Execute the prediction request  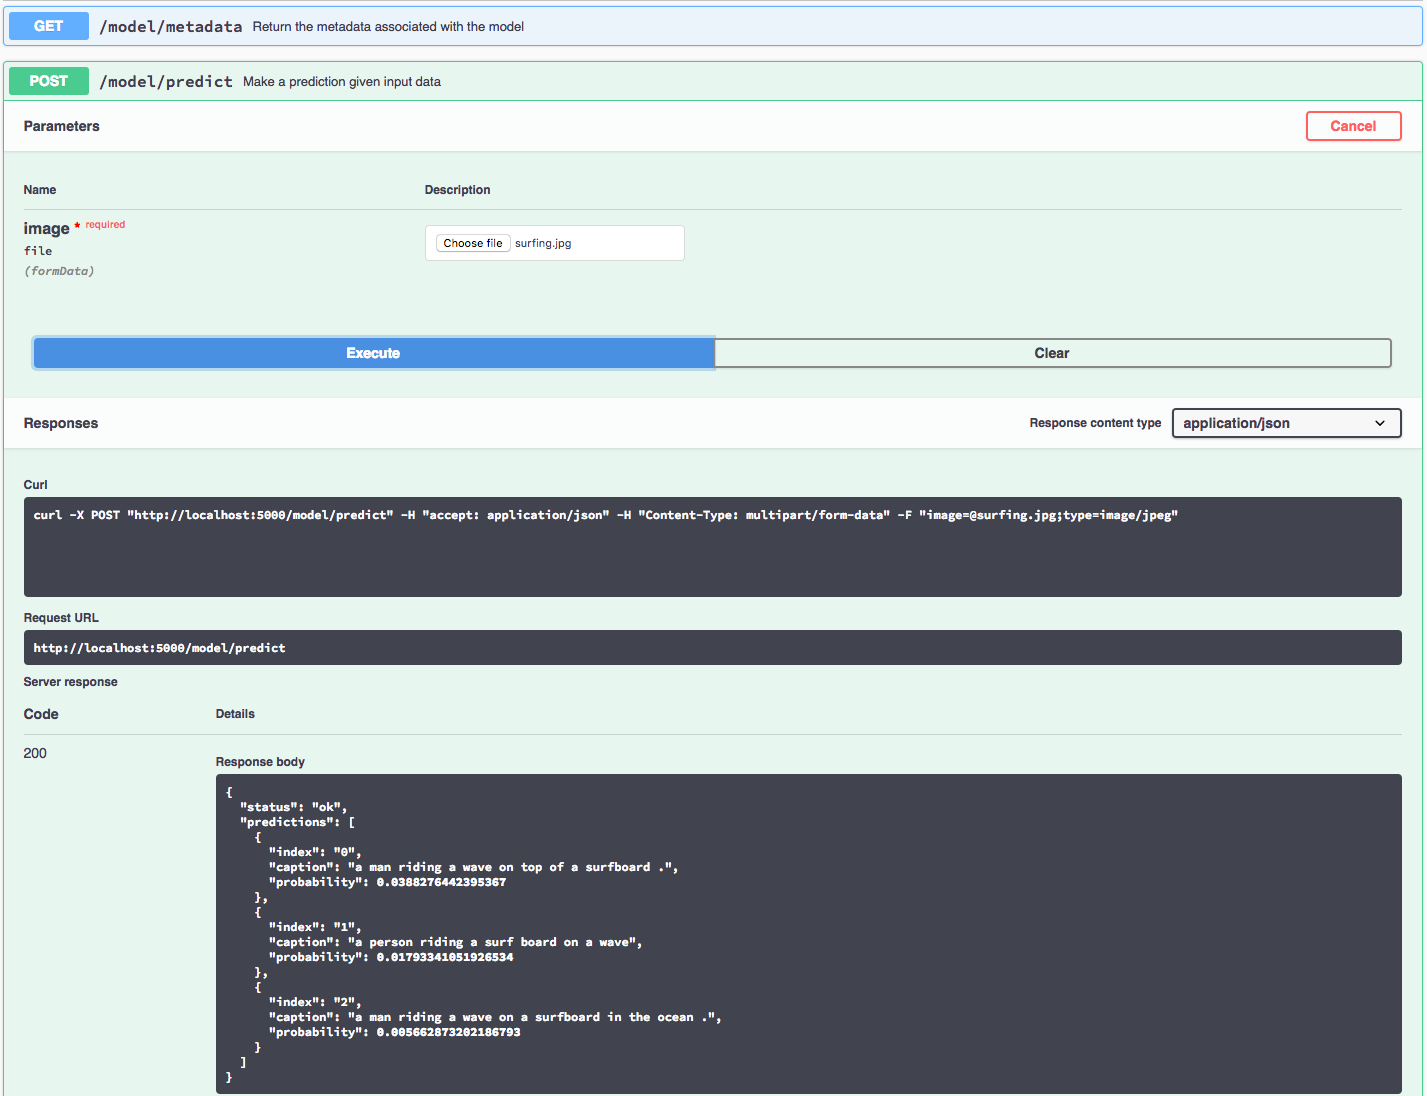click(373, 353)
